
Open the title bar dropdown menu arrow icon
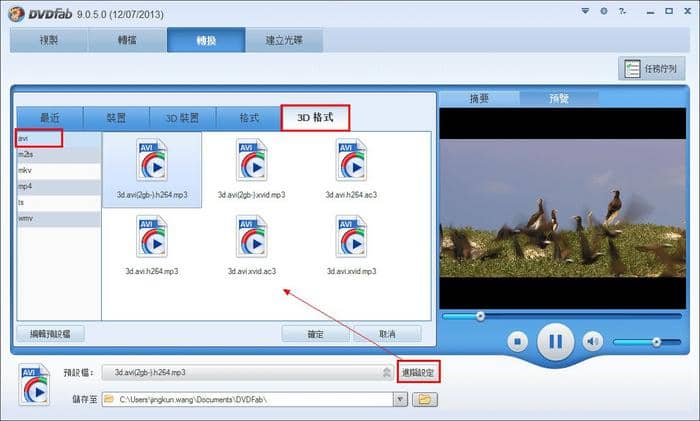[x=585, y=11]
